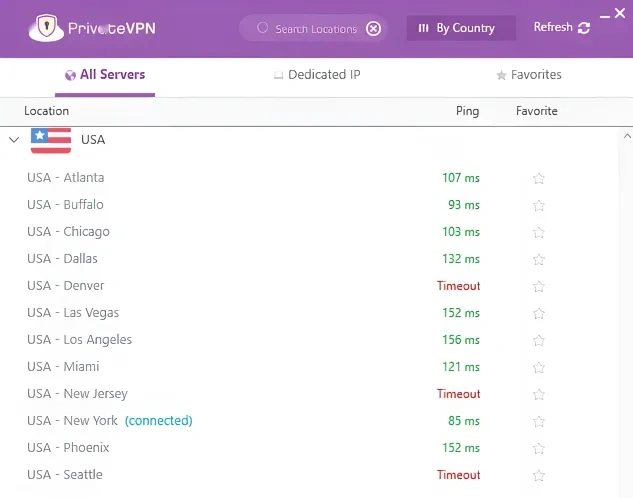Select the USA - Buffalo server
Viewport: 633px width, 498px height.
click(x=65, y=205)
